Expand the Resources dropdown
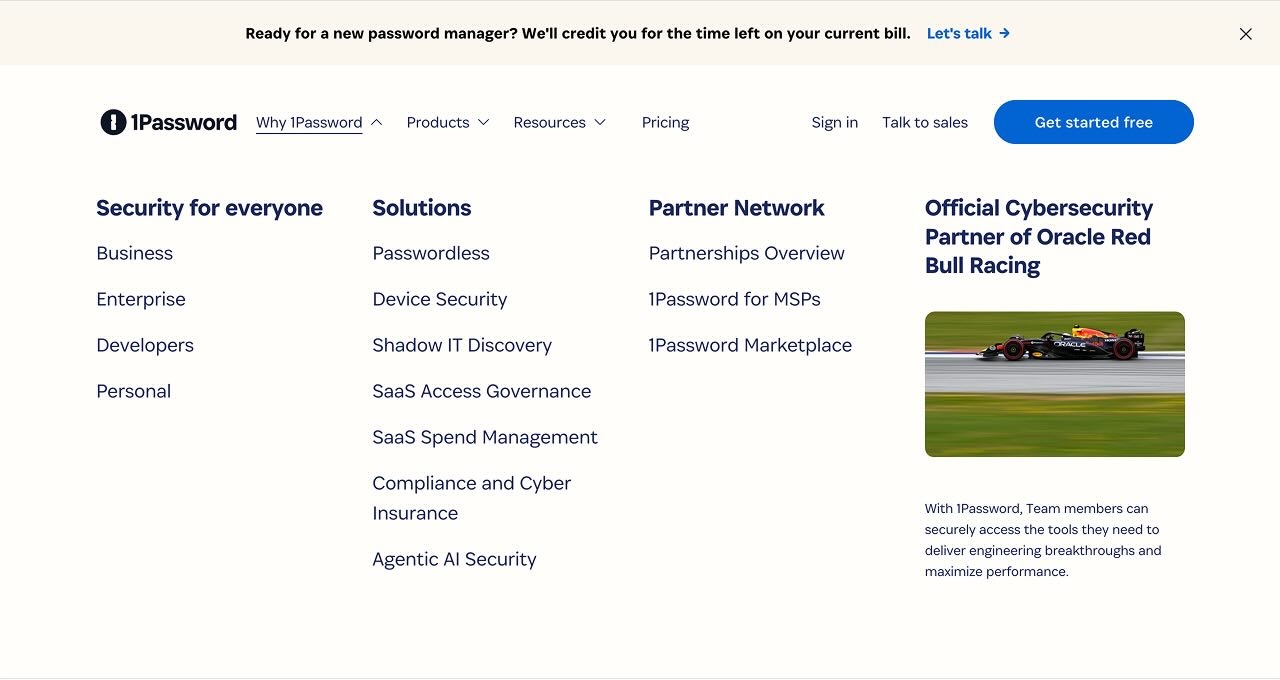1280x680 pixels. click(x=559, y=122)
